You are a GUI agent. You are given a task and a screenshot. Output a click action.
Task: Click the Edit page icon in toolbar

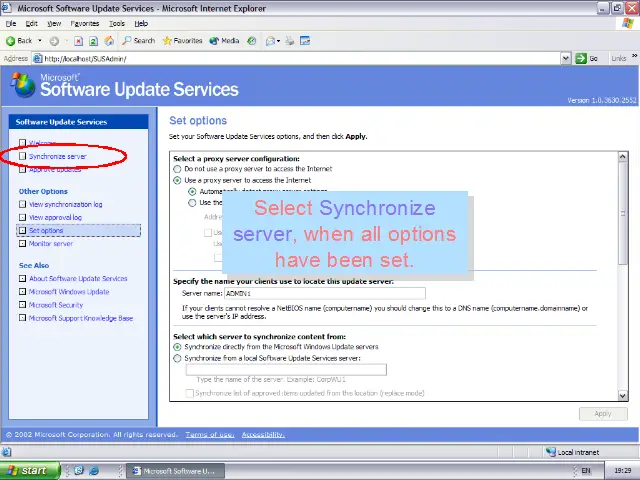[305, 41]
